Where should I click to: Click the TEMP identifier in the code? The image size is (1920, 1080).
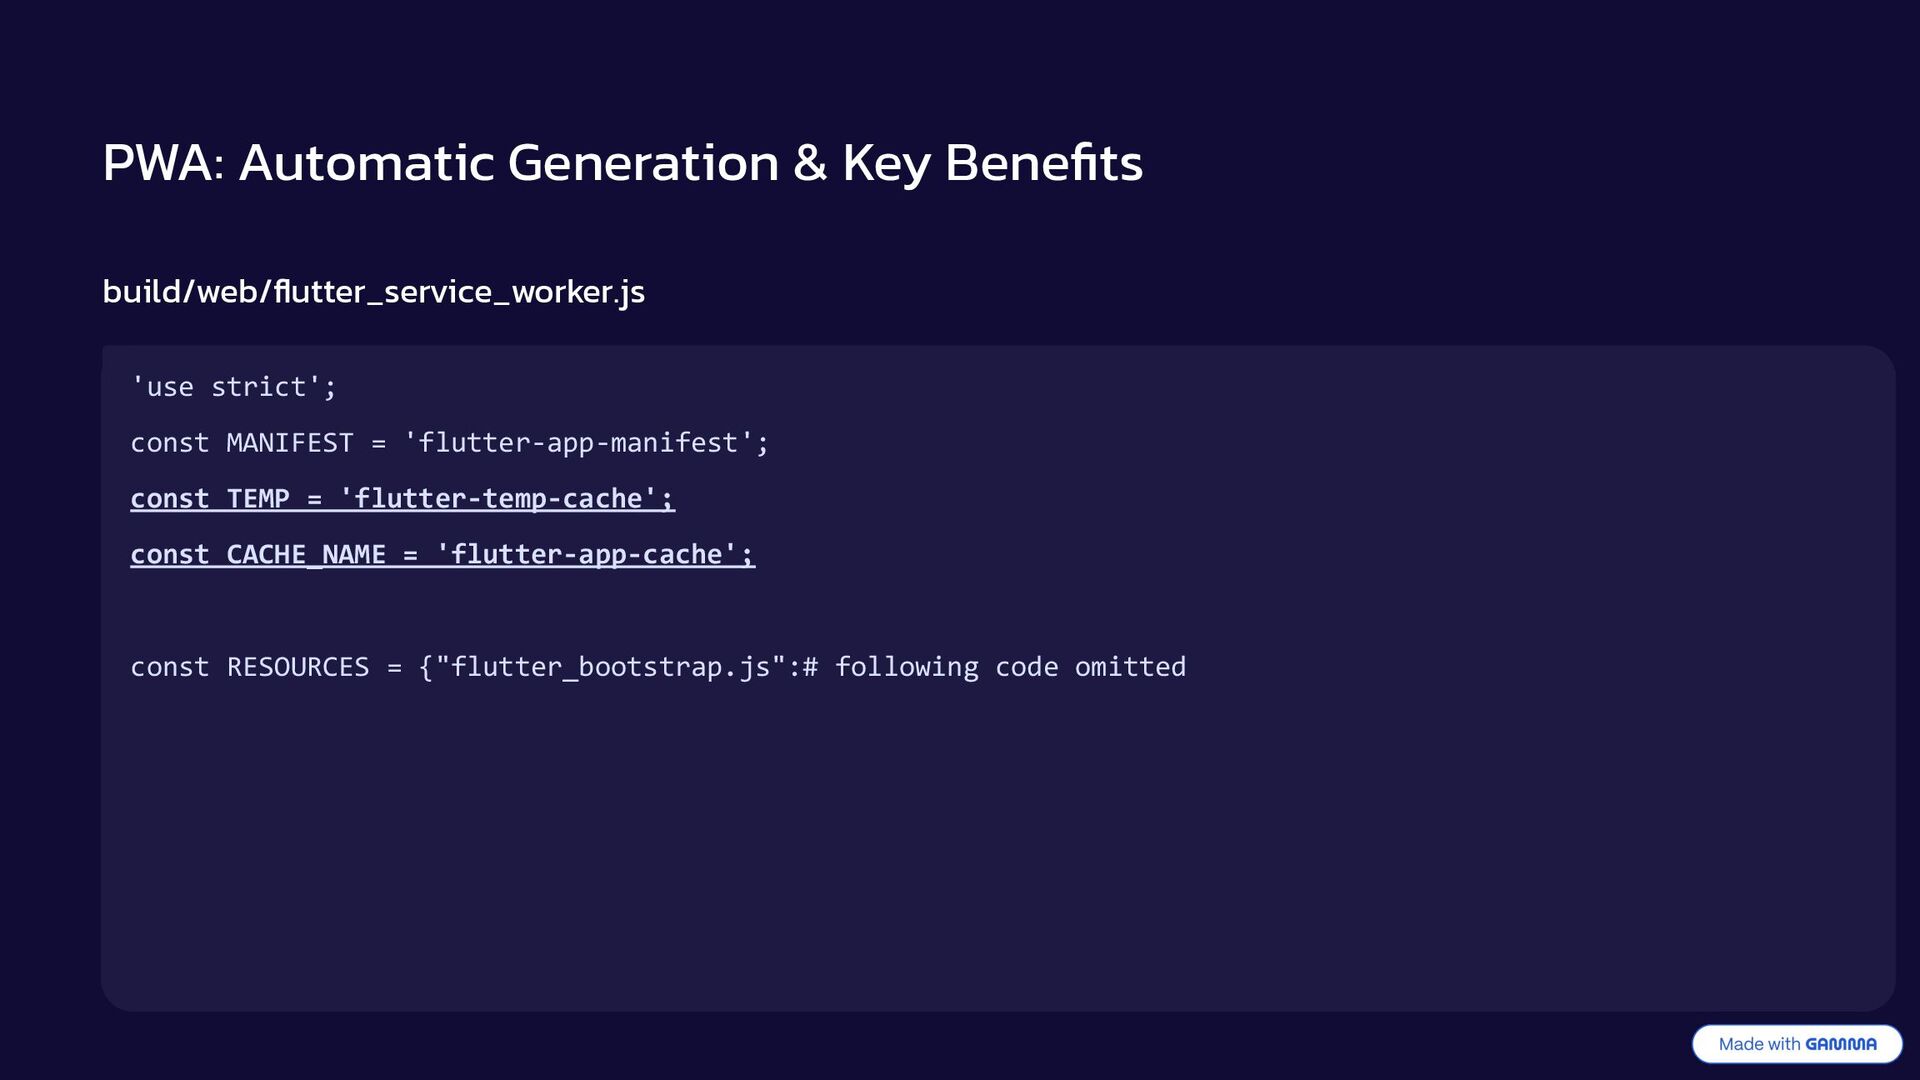point(258,498)
